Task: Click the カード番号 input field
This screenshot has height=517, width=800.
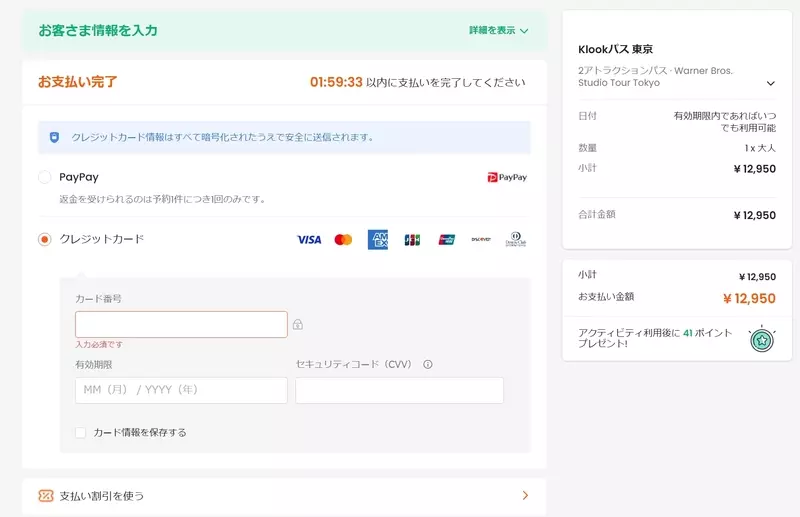Action: (x=181, y=325)
